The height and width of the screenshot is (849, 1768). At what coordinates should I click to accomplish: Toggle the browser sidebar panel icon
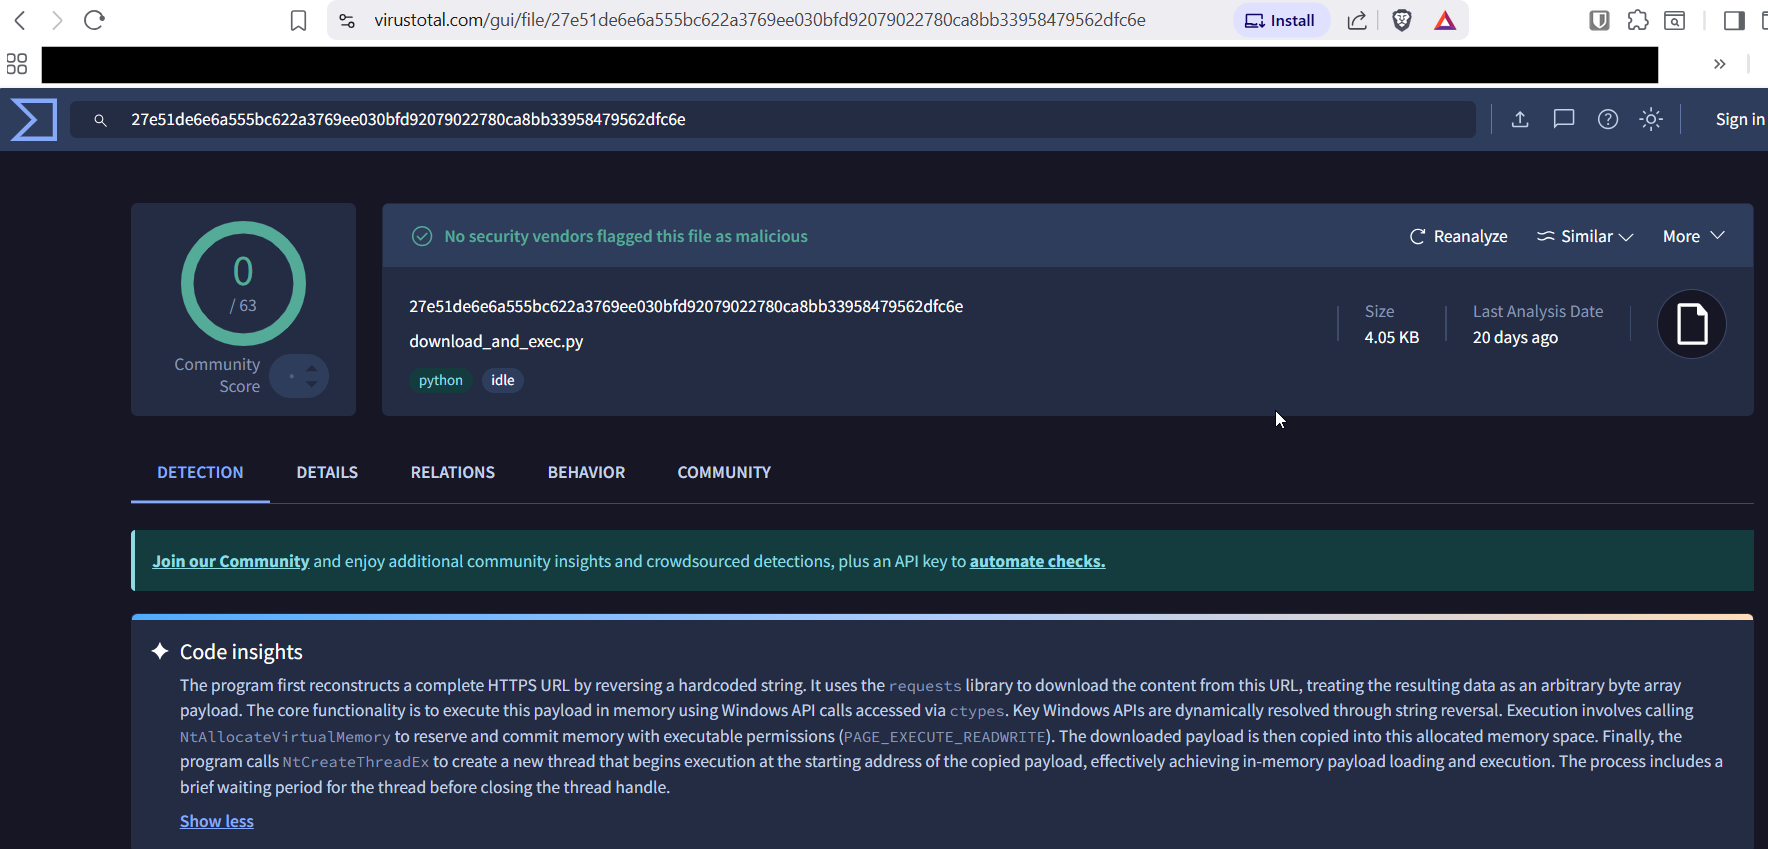[x=1734, y=20]
